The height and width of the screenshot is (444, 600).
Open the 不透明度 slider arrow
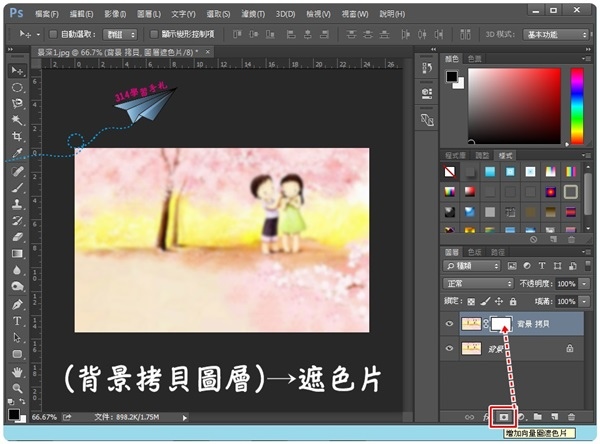coord(584,284)
